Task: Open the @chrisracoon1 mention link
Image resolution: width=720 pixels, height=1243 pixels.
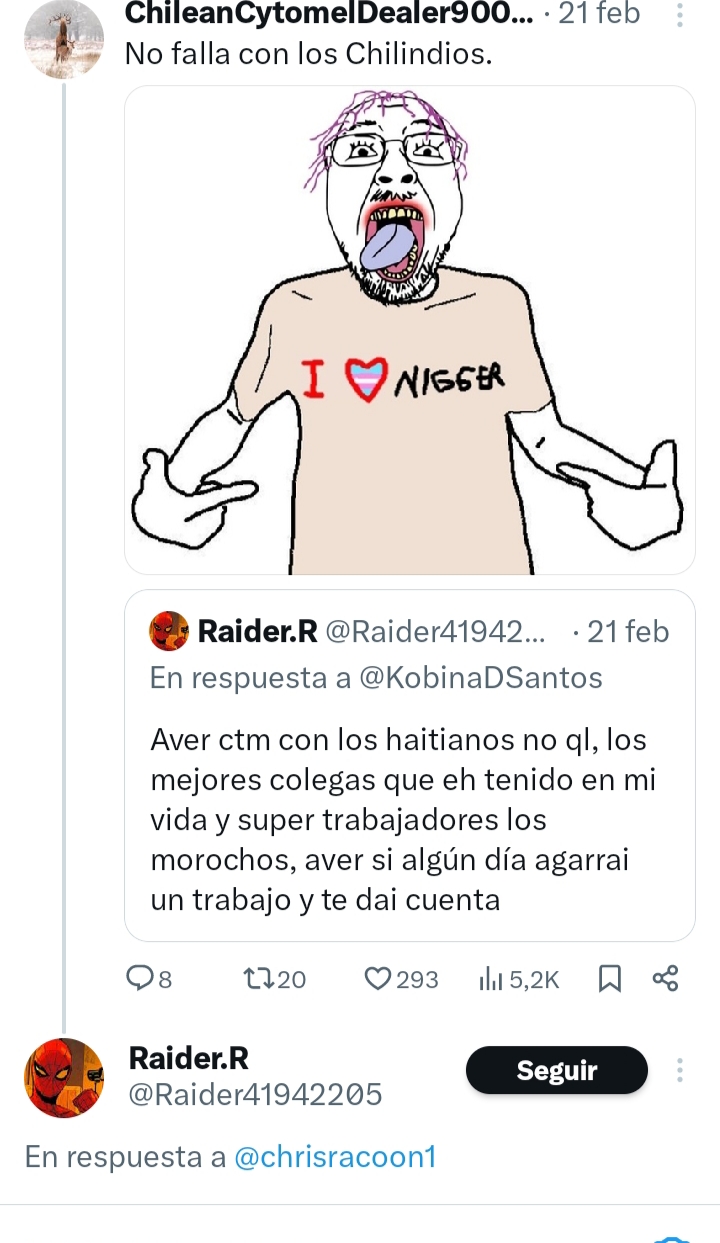Action: click(x=335, y=1157)
